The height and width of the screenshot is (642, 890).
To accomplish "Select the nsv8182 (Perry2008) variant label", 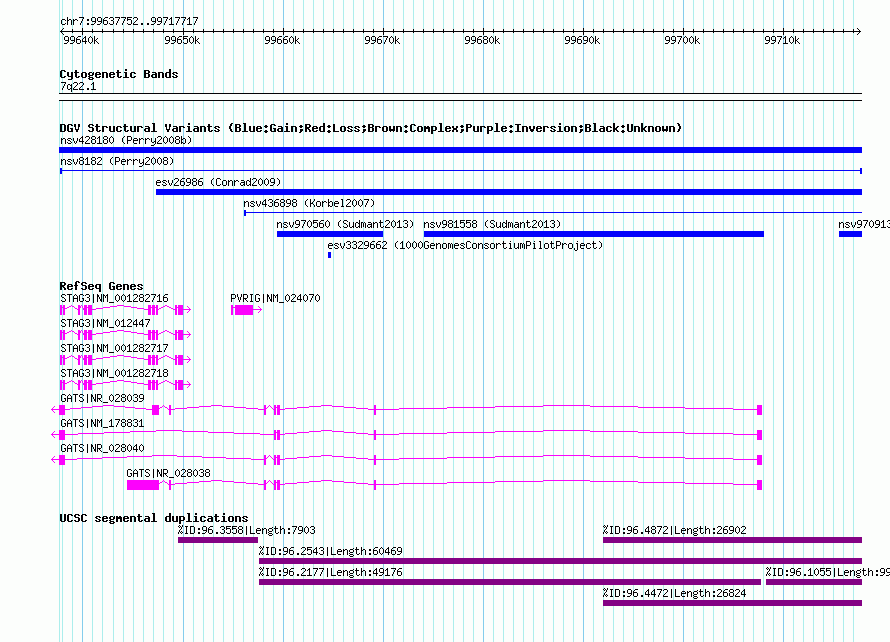I will 117,161.
